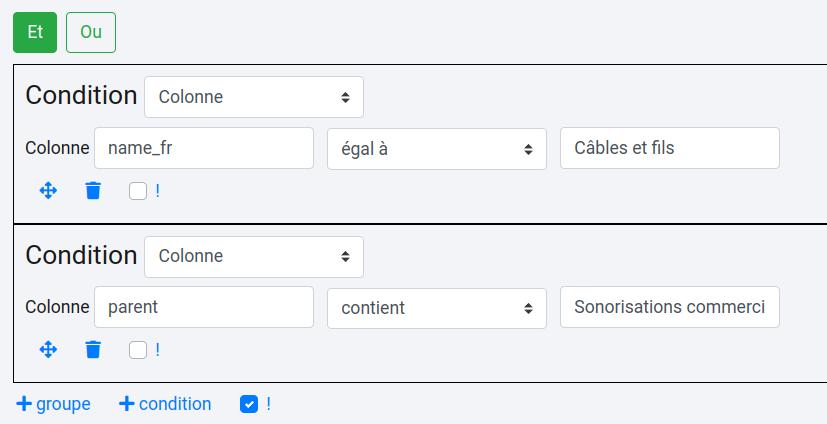
Task: Toggle negation checkbox for name_fr condition
Action: pos(138,190)
